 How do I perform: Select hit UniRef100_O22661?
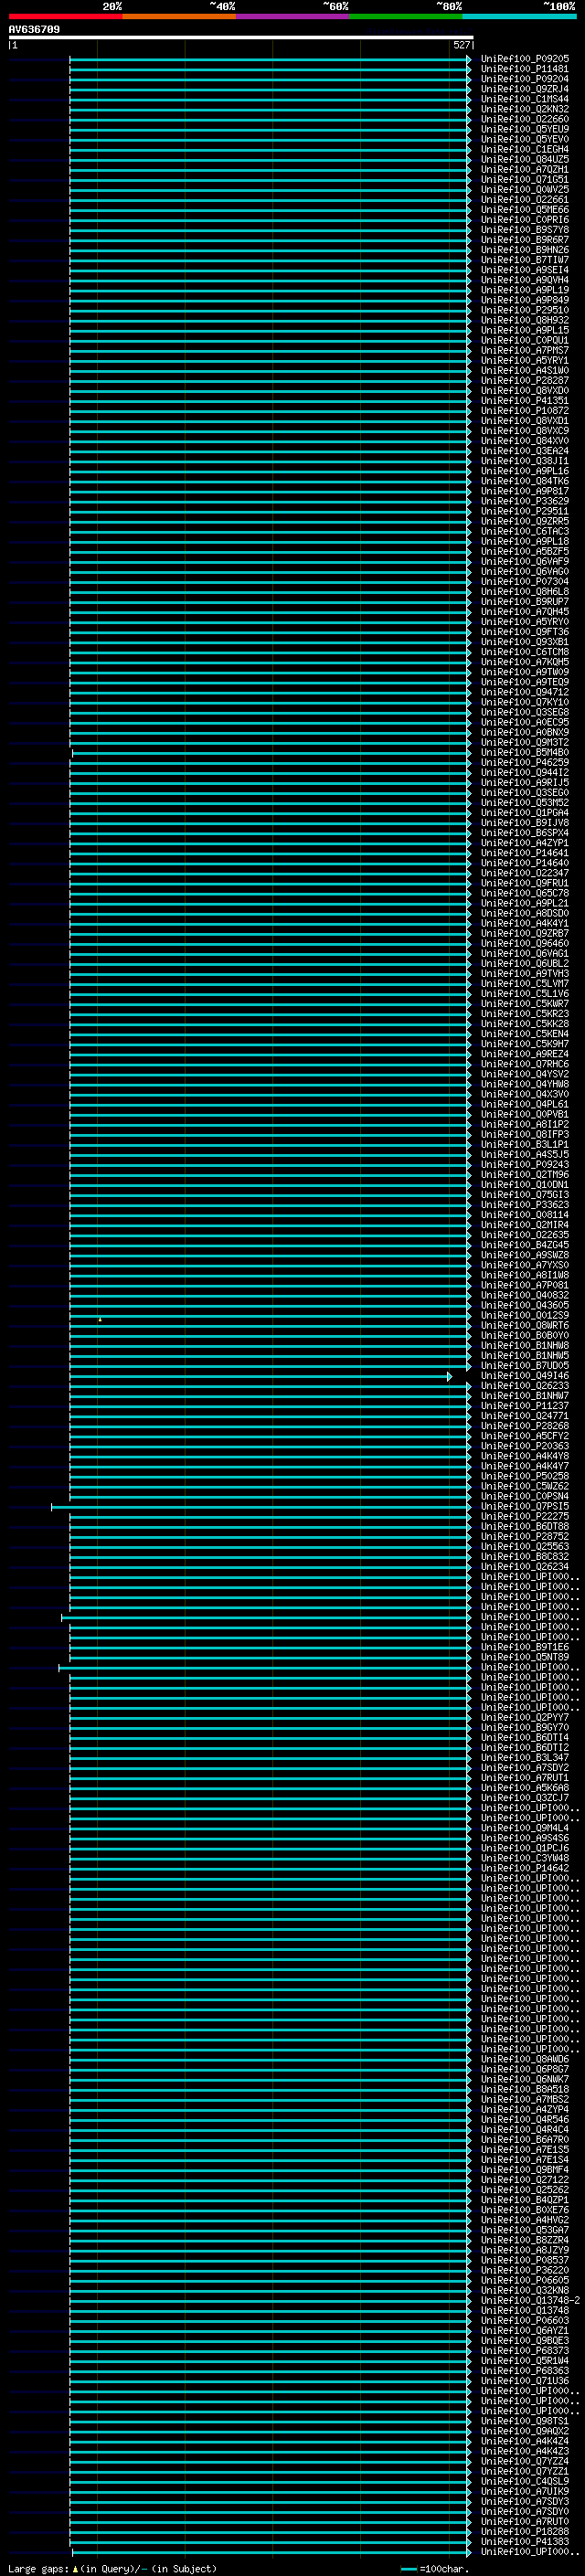point(524,200)
